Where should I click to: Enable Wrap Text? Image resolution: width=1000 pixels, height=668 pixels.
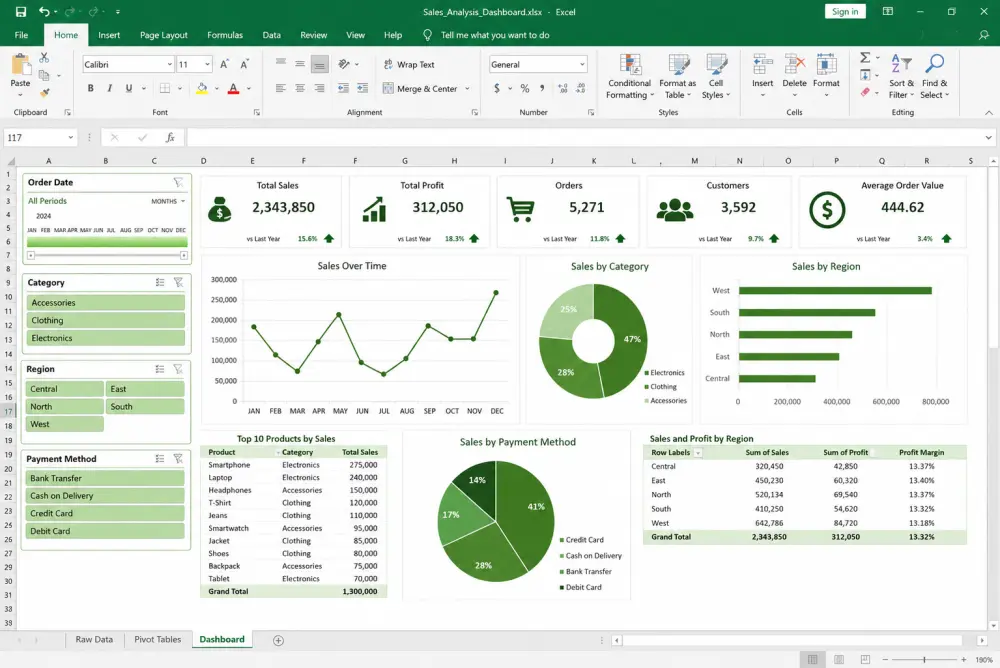409,64
